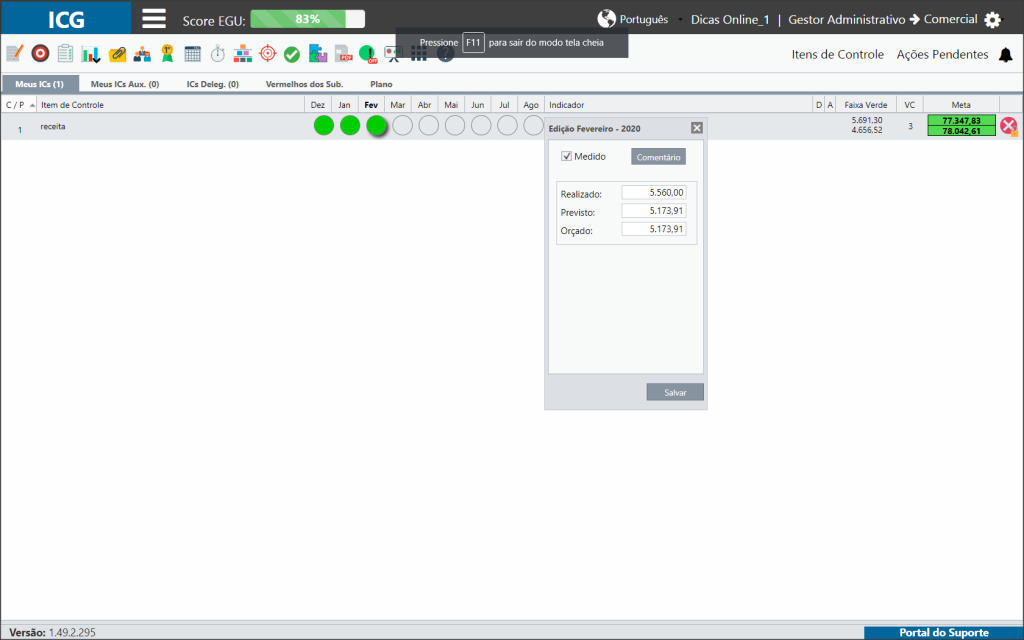This screenshot has height=640, width=1024.
Task: Click the Item de Controle column header
Action: pos(170,104)
